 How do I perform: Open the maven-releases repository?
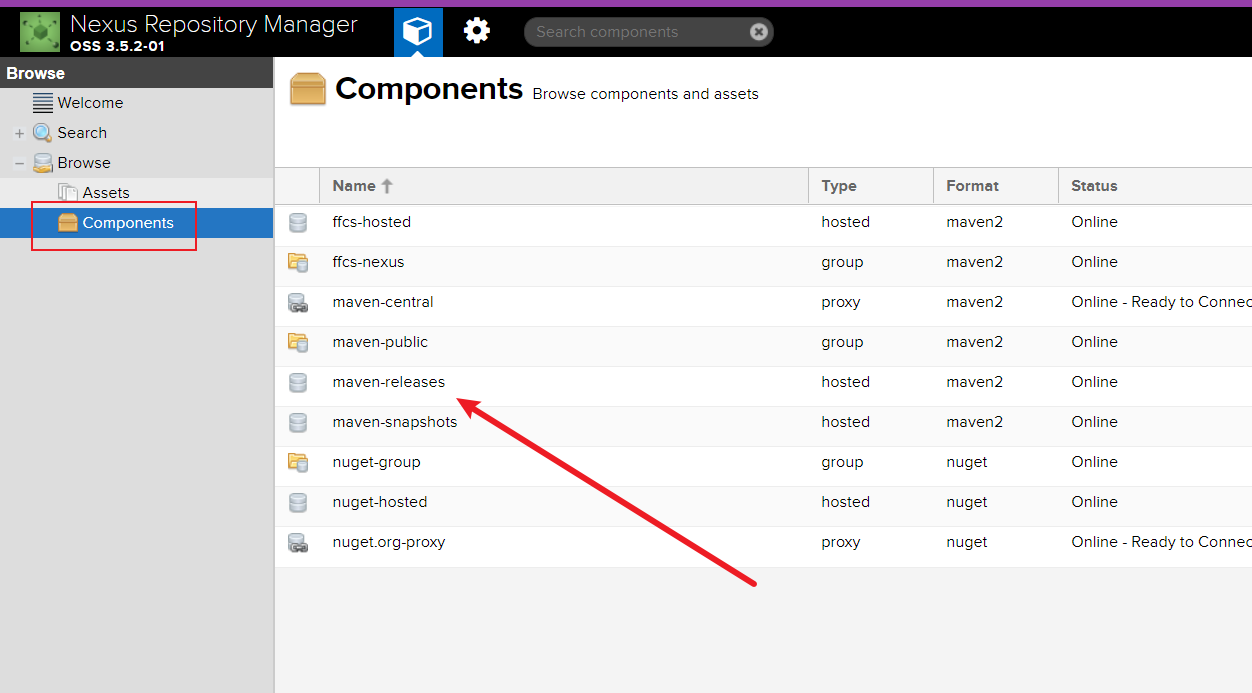click(x=389, y=382)
